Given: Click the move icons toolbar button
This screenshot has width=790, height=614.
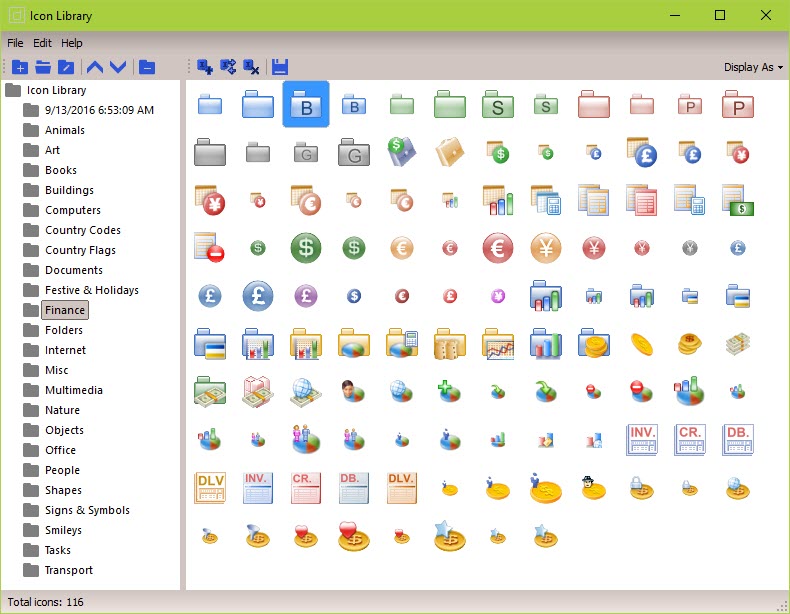Looking at the screenshot, I should click(x=228, y=67).
